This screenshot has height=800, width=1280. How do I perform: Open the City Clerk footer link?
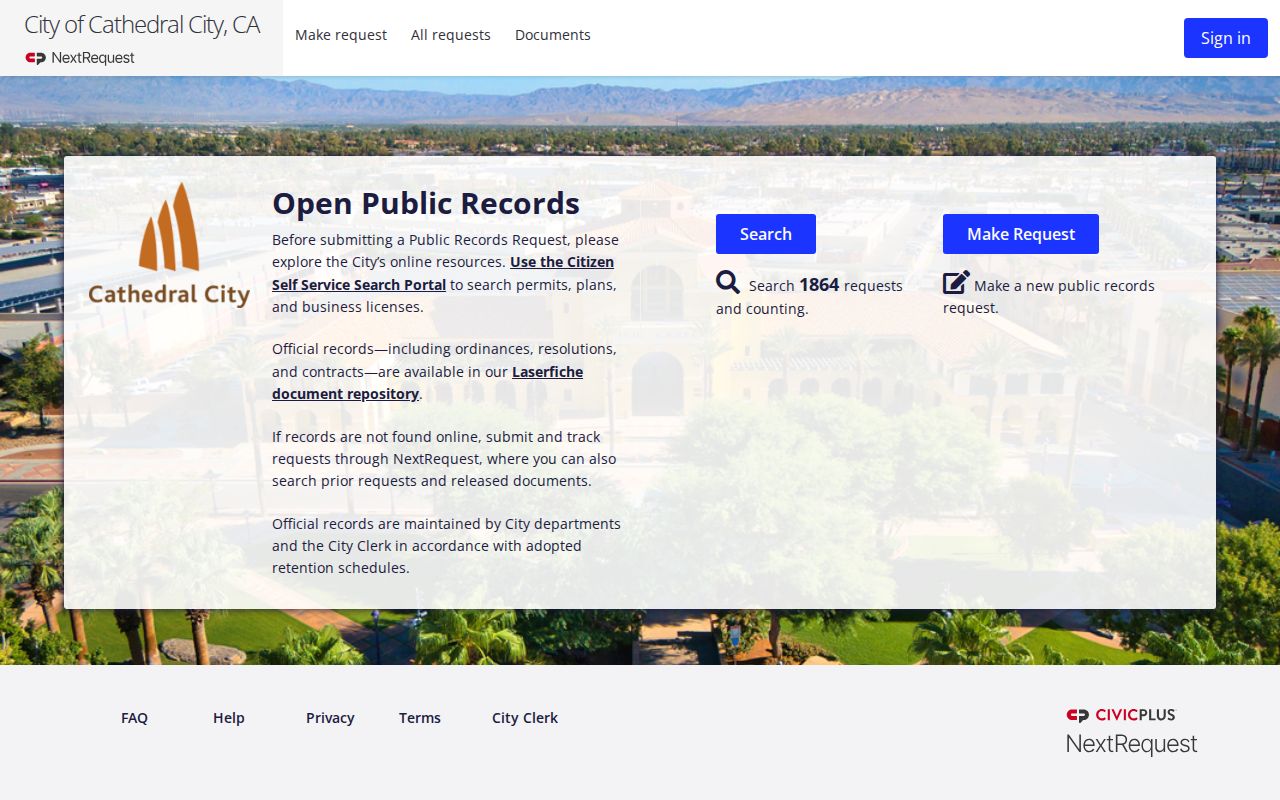coord(525,718)
